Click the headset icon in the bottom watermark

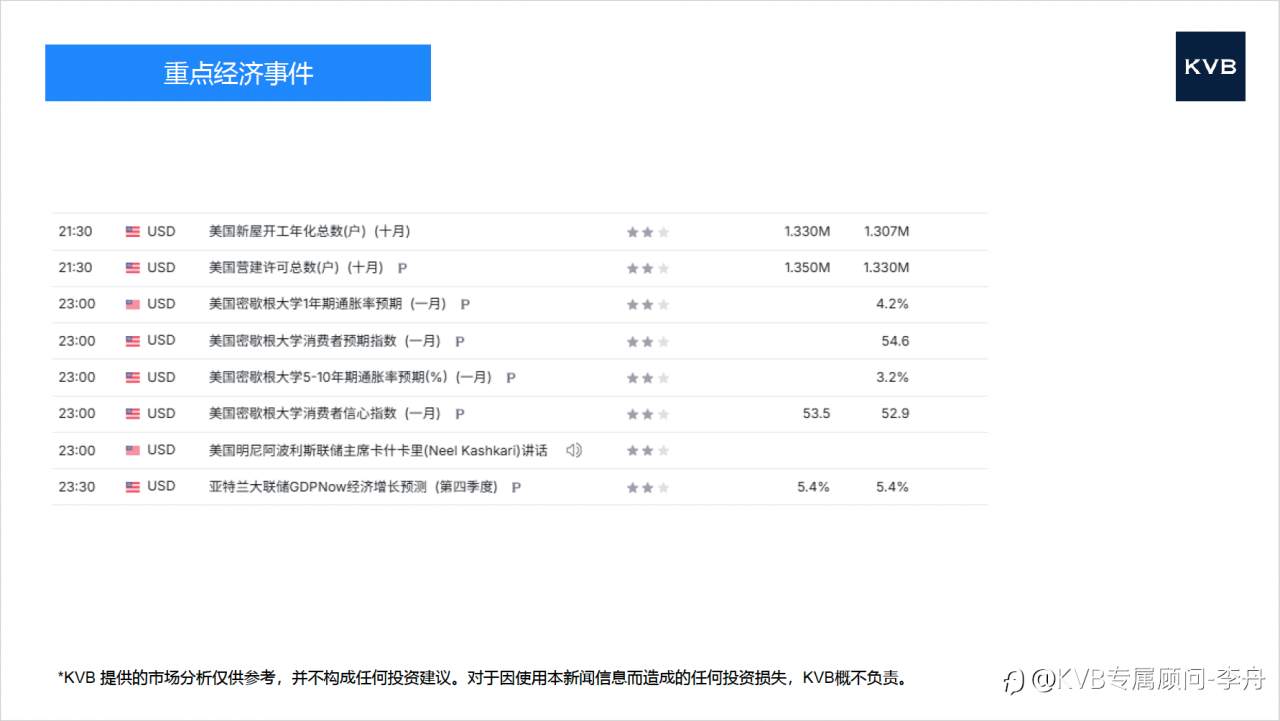1012,678
